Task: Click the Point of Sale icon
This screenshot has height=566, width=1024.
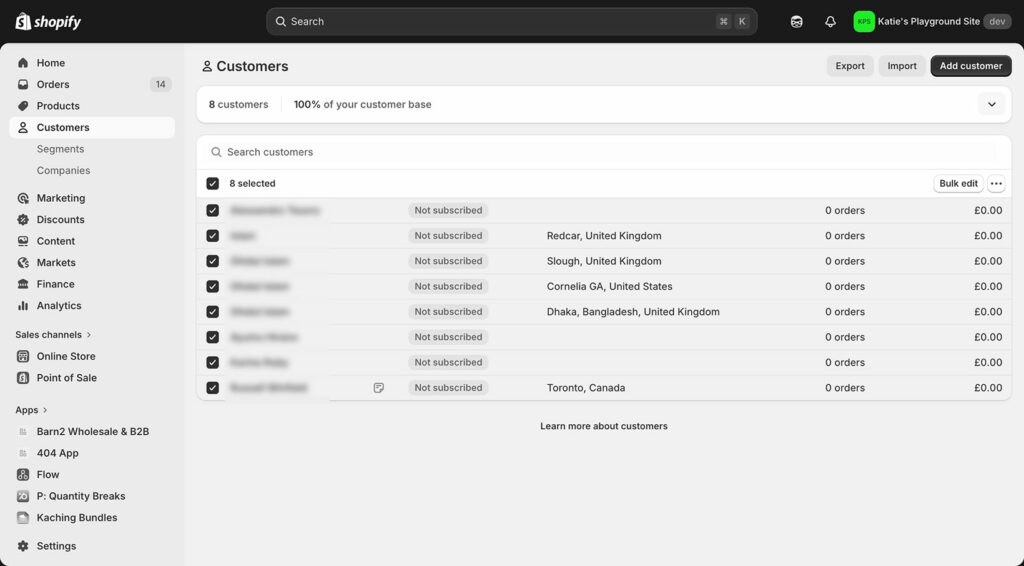Action: 23,377
